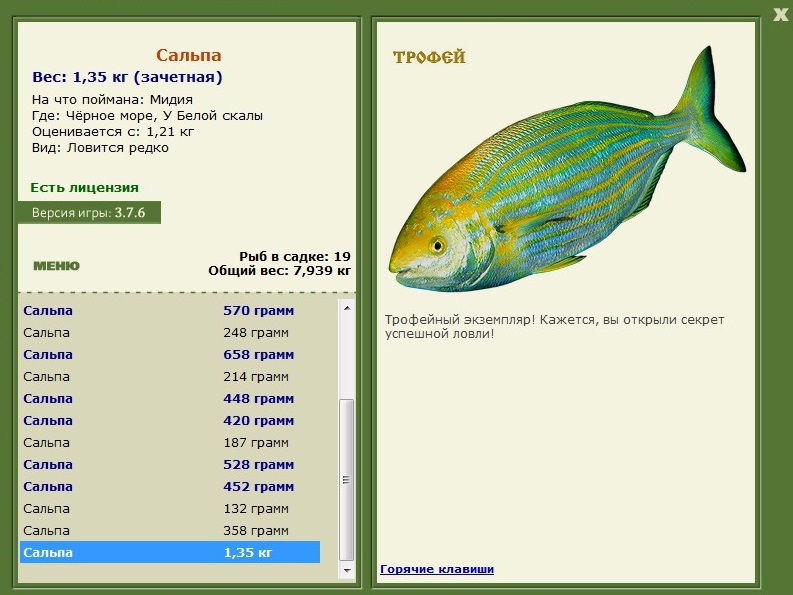The height and width of the screenshot is (595, 793).
Task: Click the fish list scrollbar thumb
Action: tap(346, 480)
